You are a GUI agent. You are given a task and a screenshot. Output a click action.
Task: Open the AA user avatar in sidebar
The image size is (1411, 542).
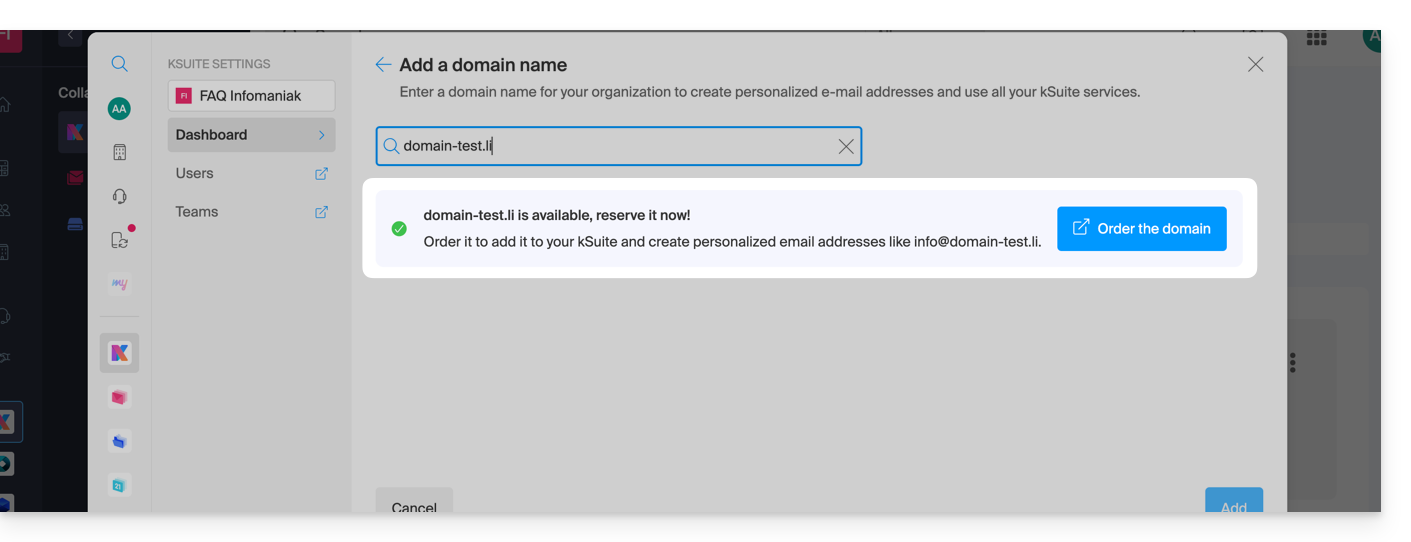click(119, 108)
